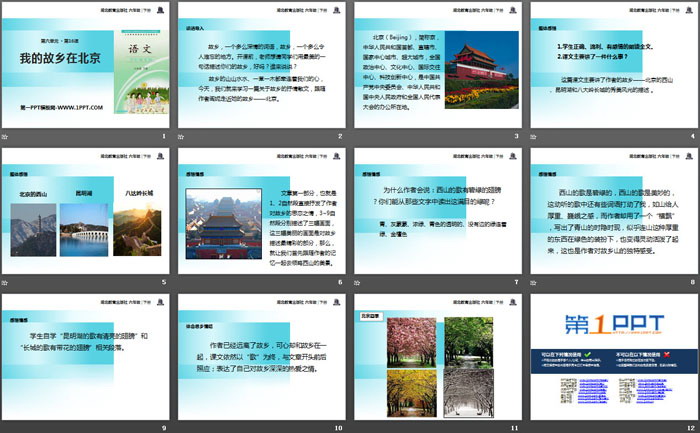700x433 pixels.
Task: Select slide 3 with the Tiananmen photo
Action: (438, 65)
